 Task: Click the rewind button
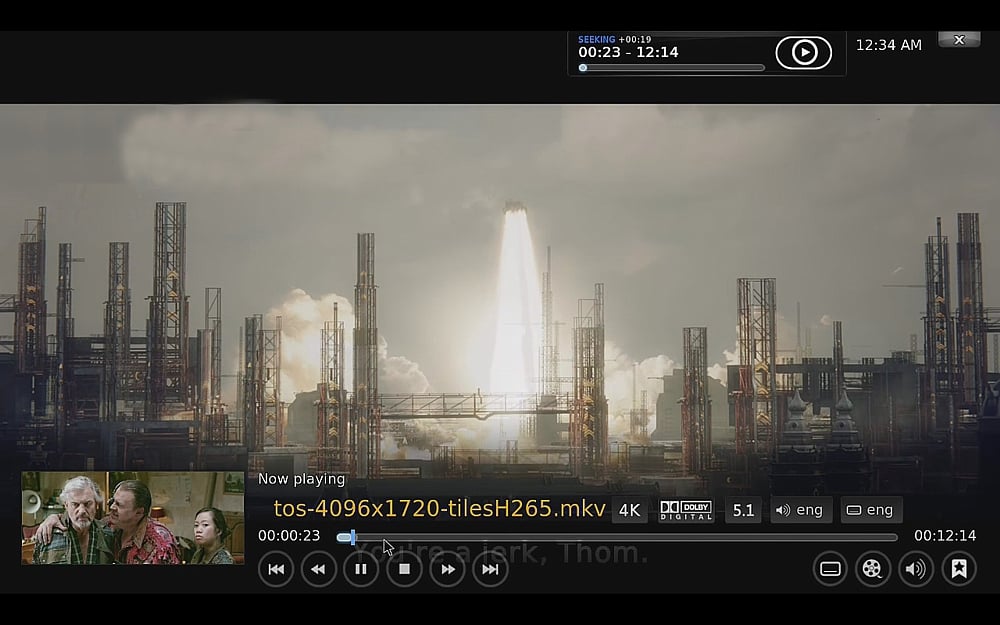[x=318, y=569]
